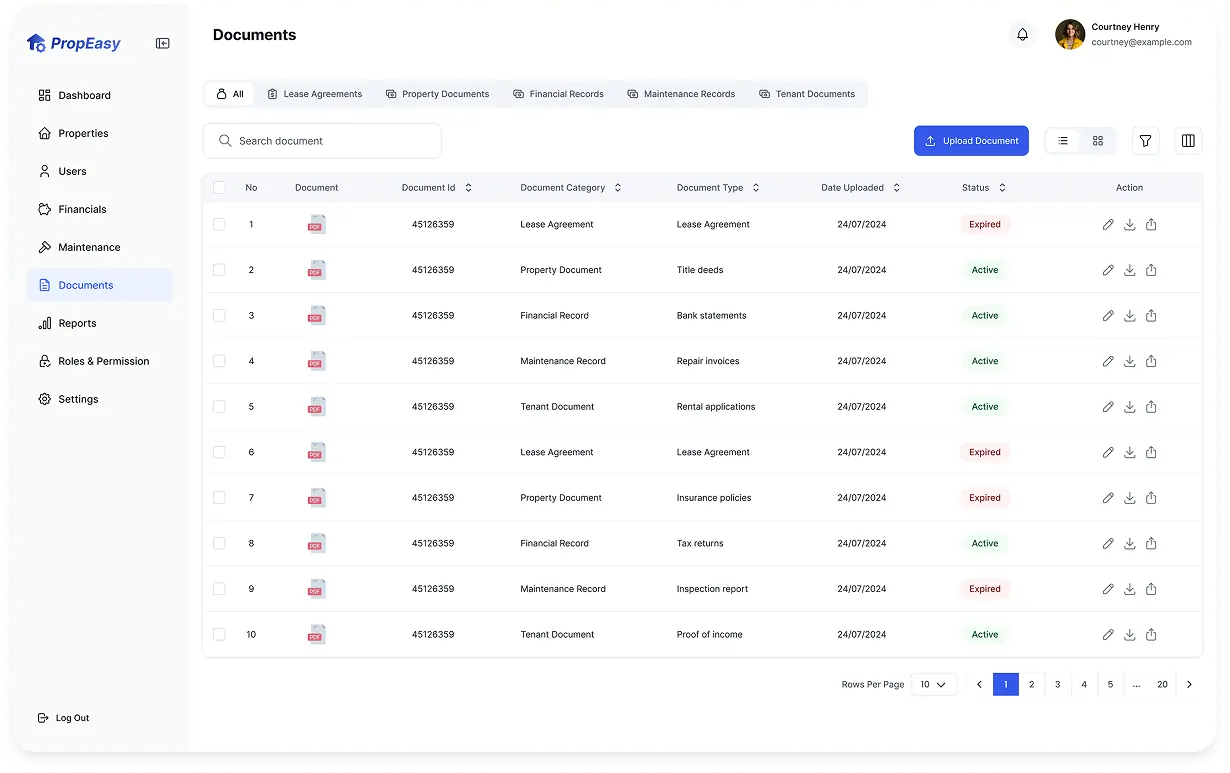Collapse the sidebar panel icon
The height and width of the screenshot is (773, 1230).
pyautogui.click(x=162, y=43)
